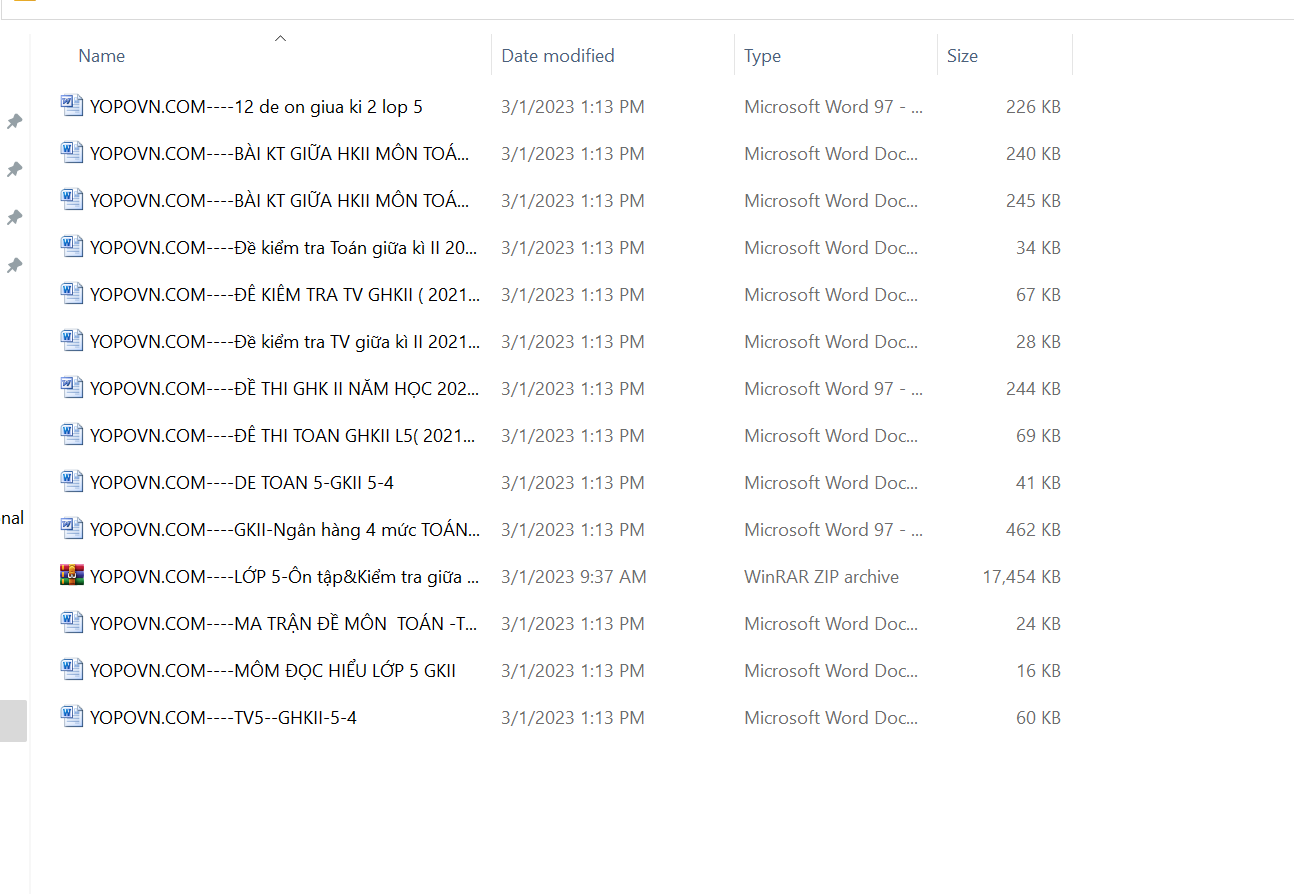The image size is (1294, 894).
Task: Click Word icon beside MA TRẬN ĐỀ MÔN TOÁN file
Action: [72, 622]
